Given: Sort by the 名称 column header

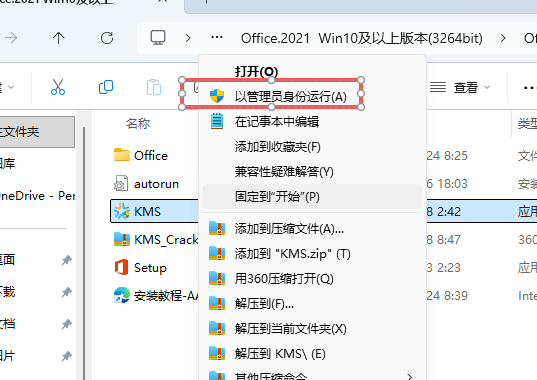Looking at the screenshot, I should tap(138, 123).
